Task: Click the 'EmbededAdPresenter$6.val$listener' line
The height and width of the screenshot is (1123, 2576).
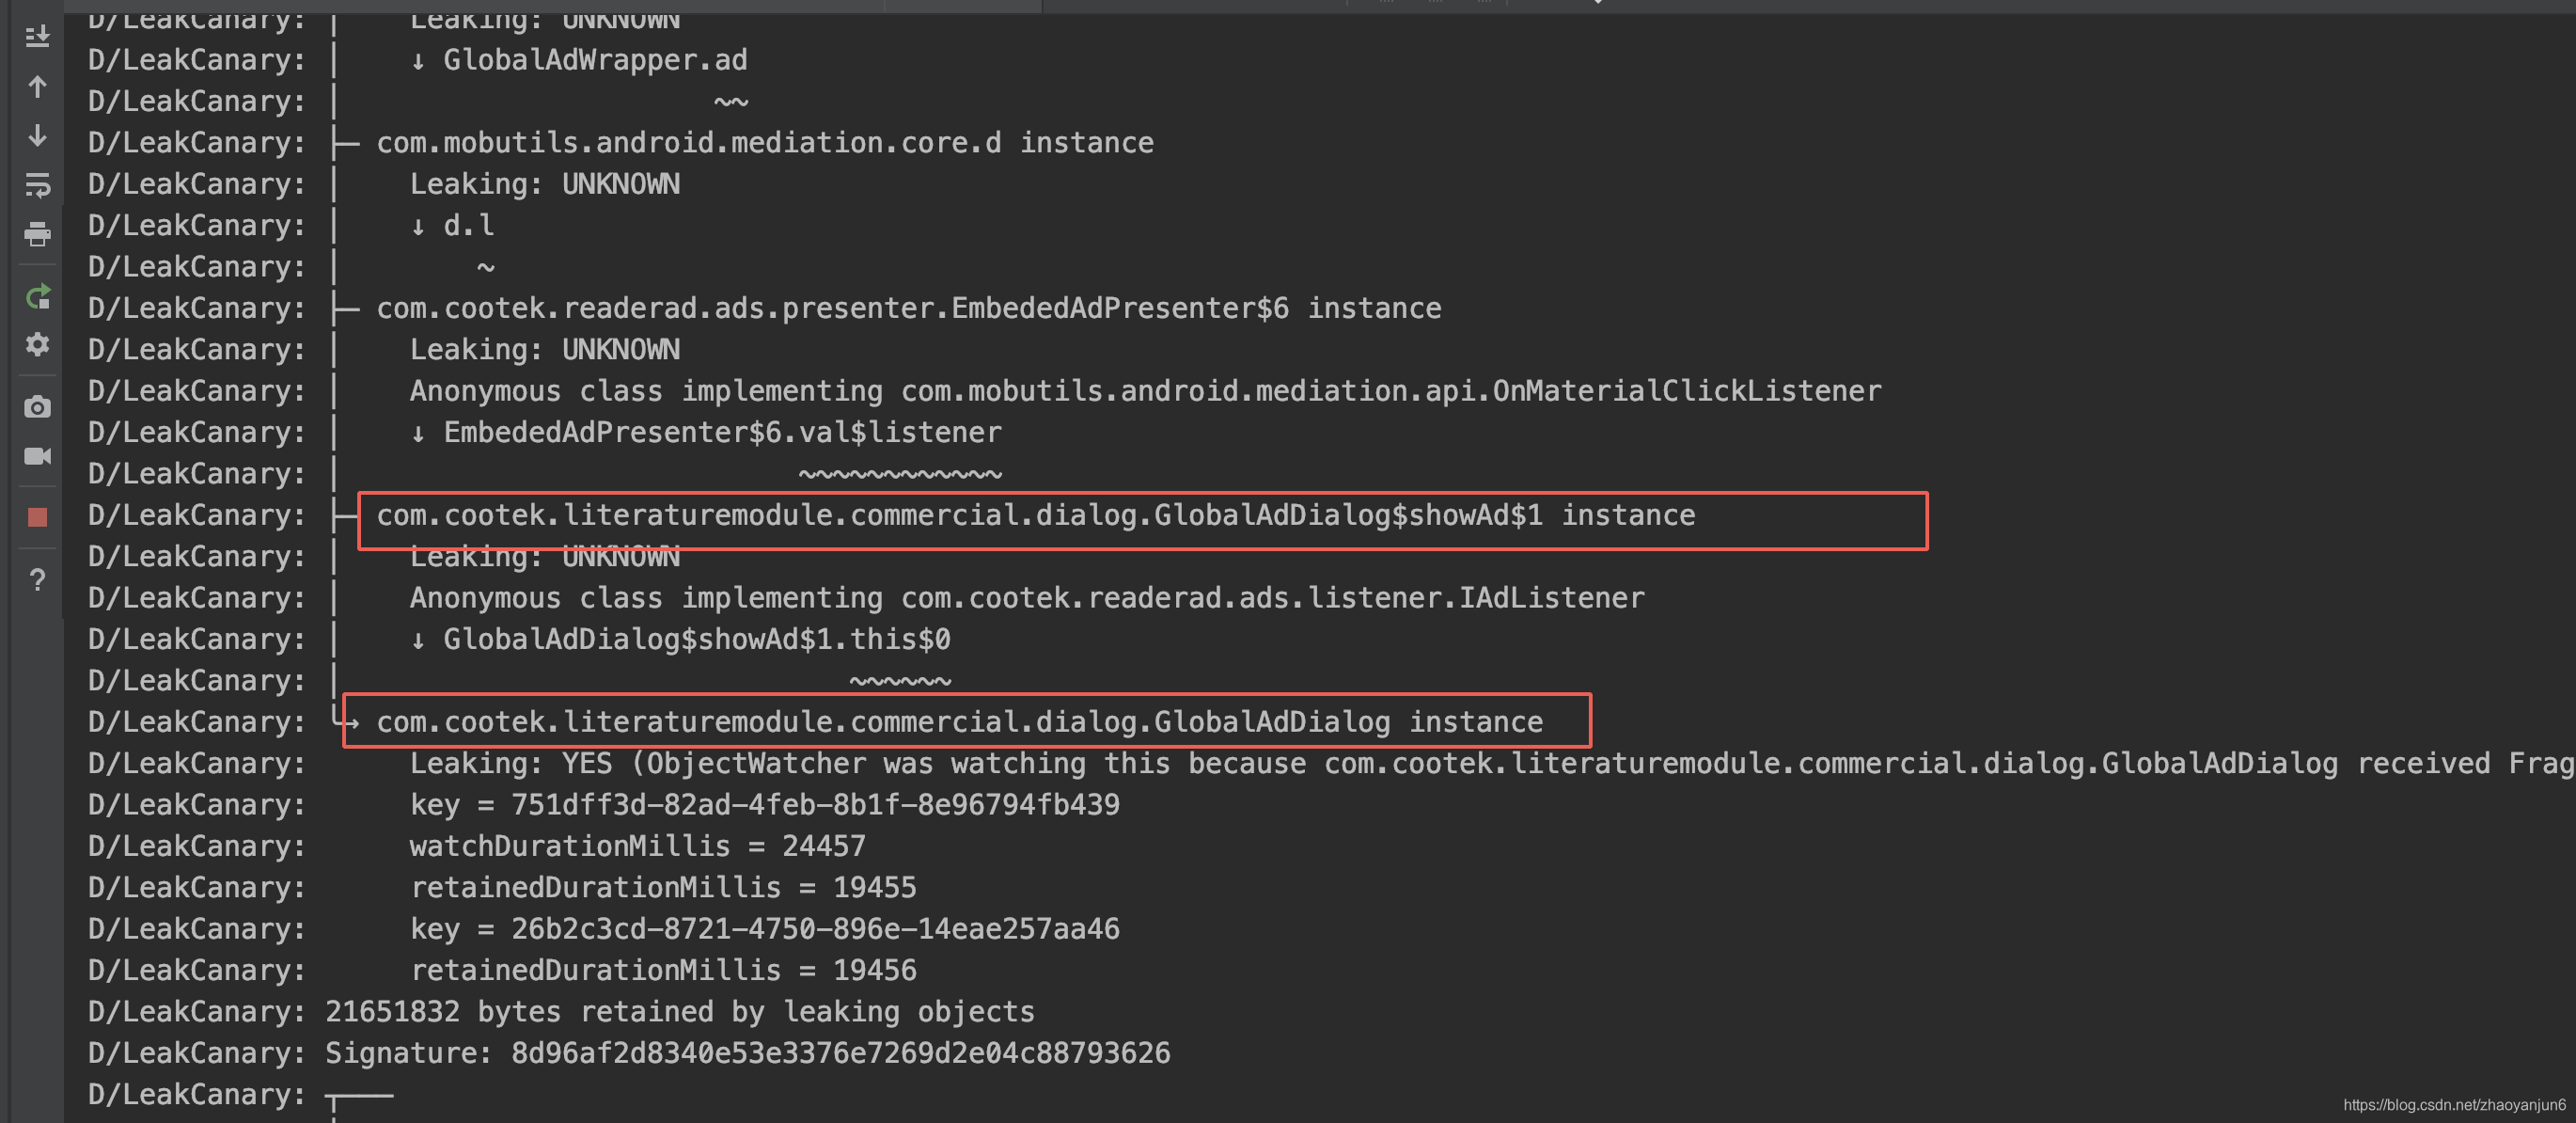Action: click(705, 433)
